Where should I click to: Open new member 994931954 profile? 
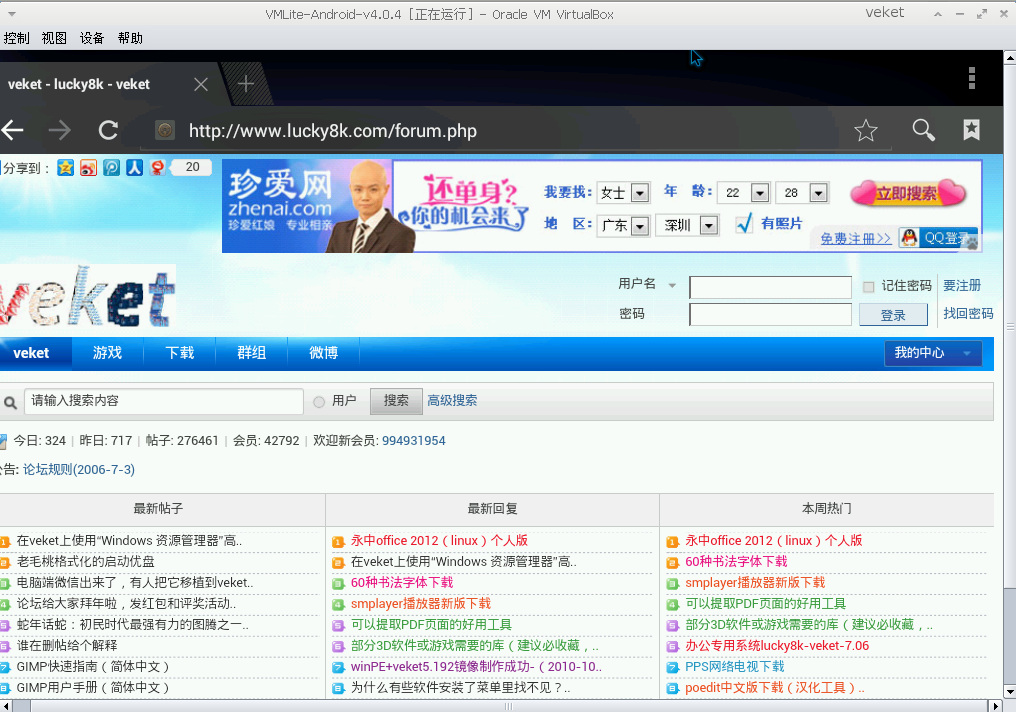click(413, 441)
